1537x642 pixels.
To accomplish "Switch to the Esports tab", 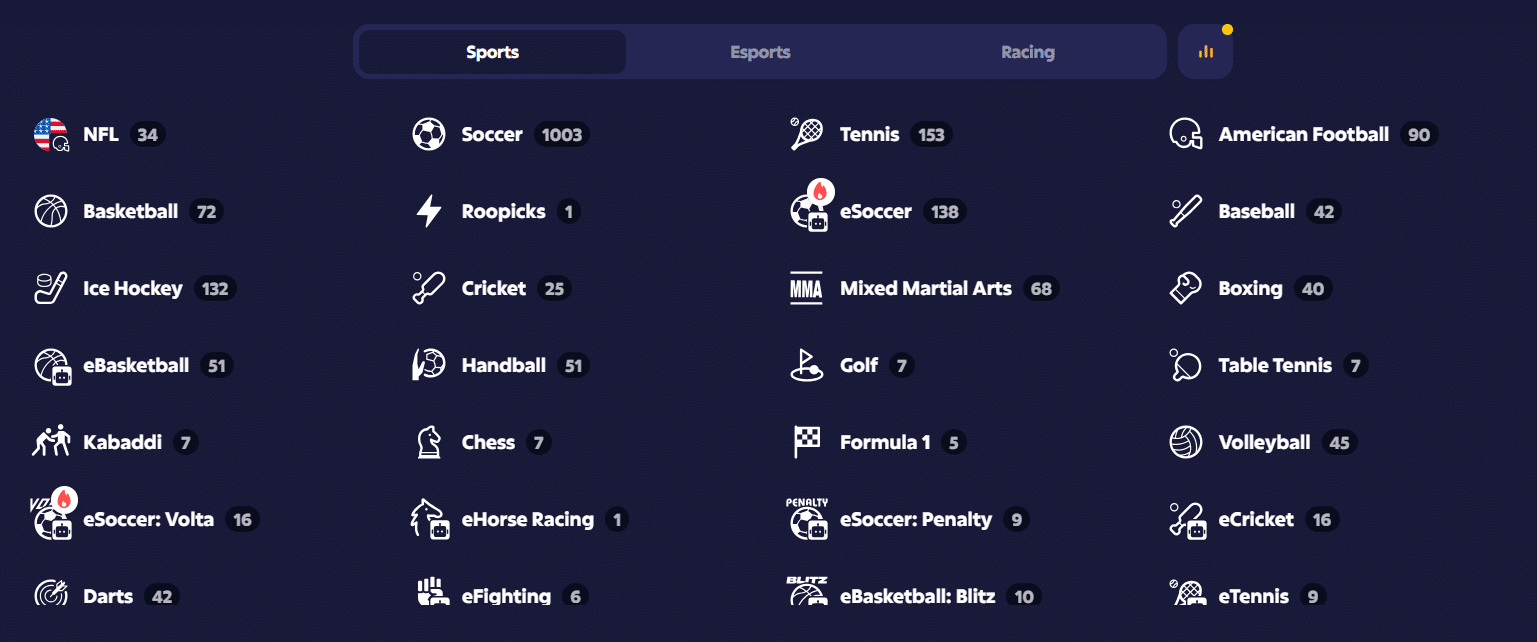I will click(x=759, y=51).
